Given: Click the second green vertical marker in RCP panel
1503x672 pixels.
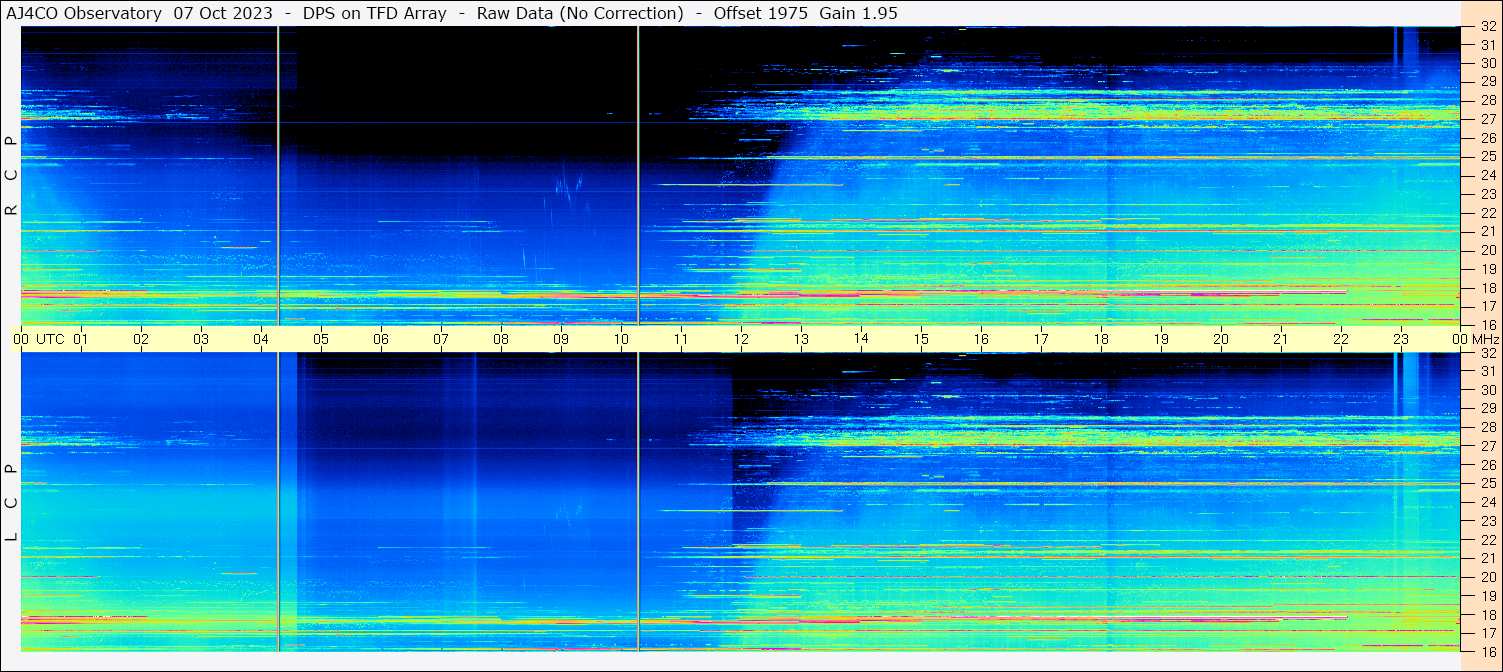Looking at the screenshot, I should 638,175.
